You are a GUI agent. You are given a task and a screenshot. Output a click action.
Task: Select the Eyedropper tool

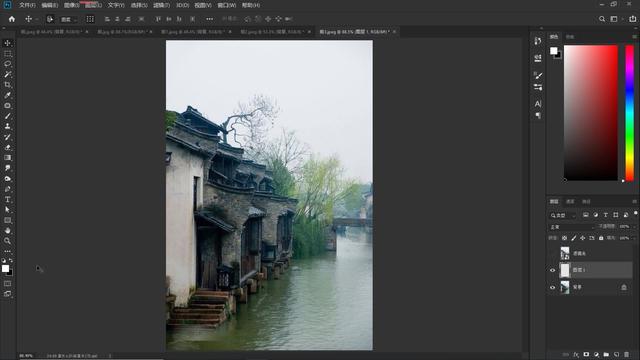7,95
